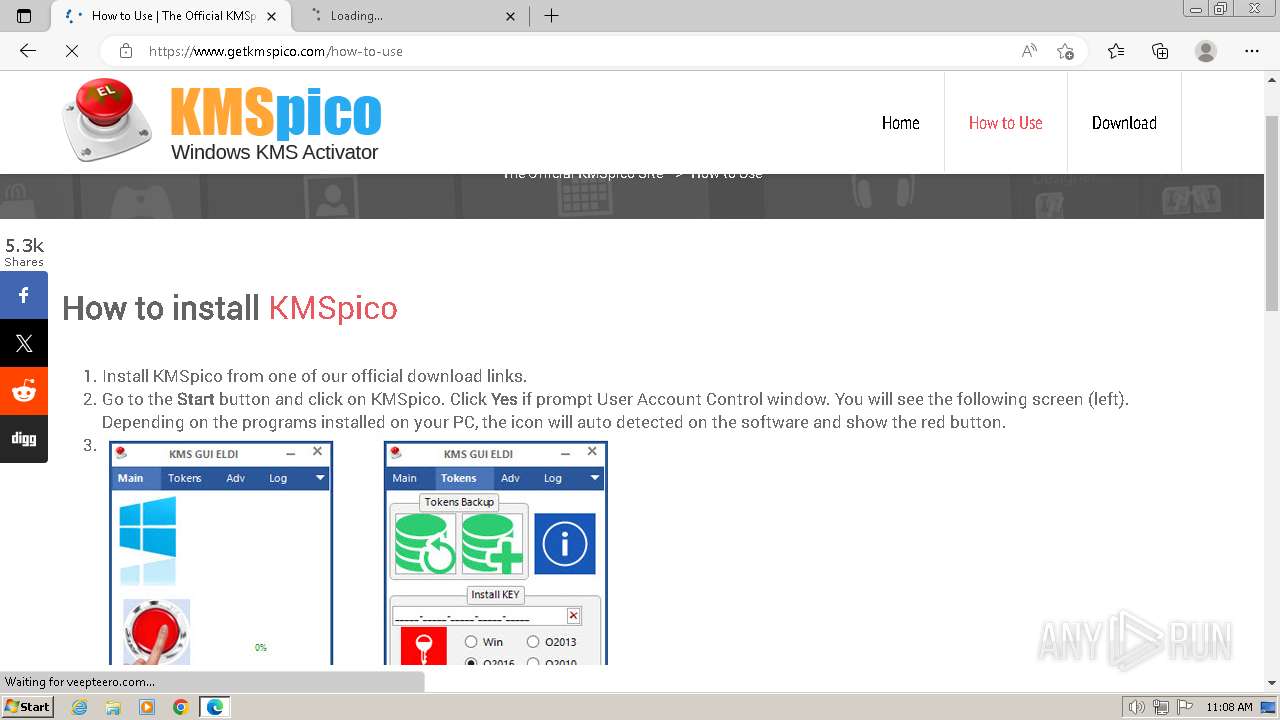Click the Edge taskbar icon

[214, 707]
